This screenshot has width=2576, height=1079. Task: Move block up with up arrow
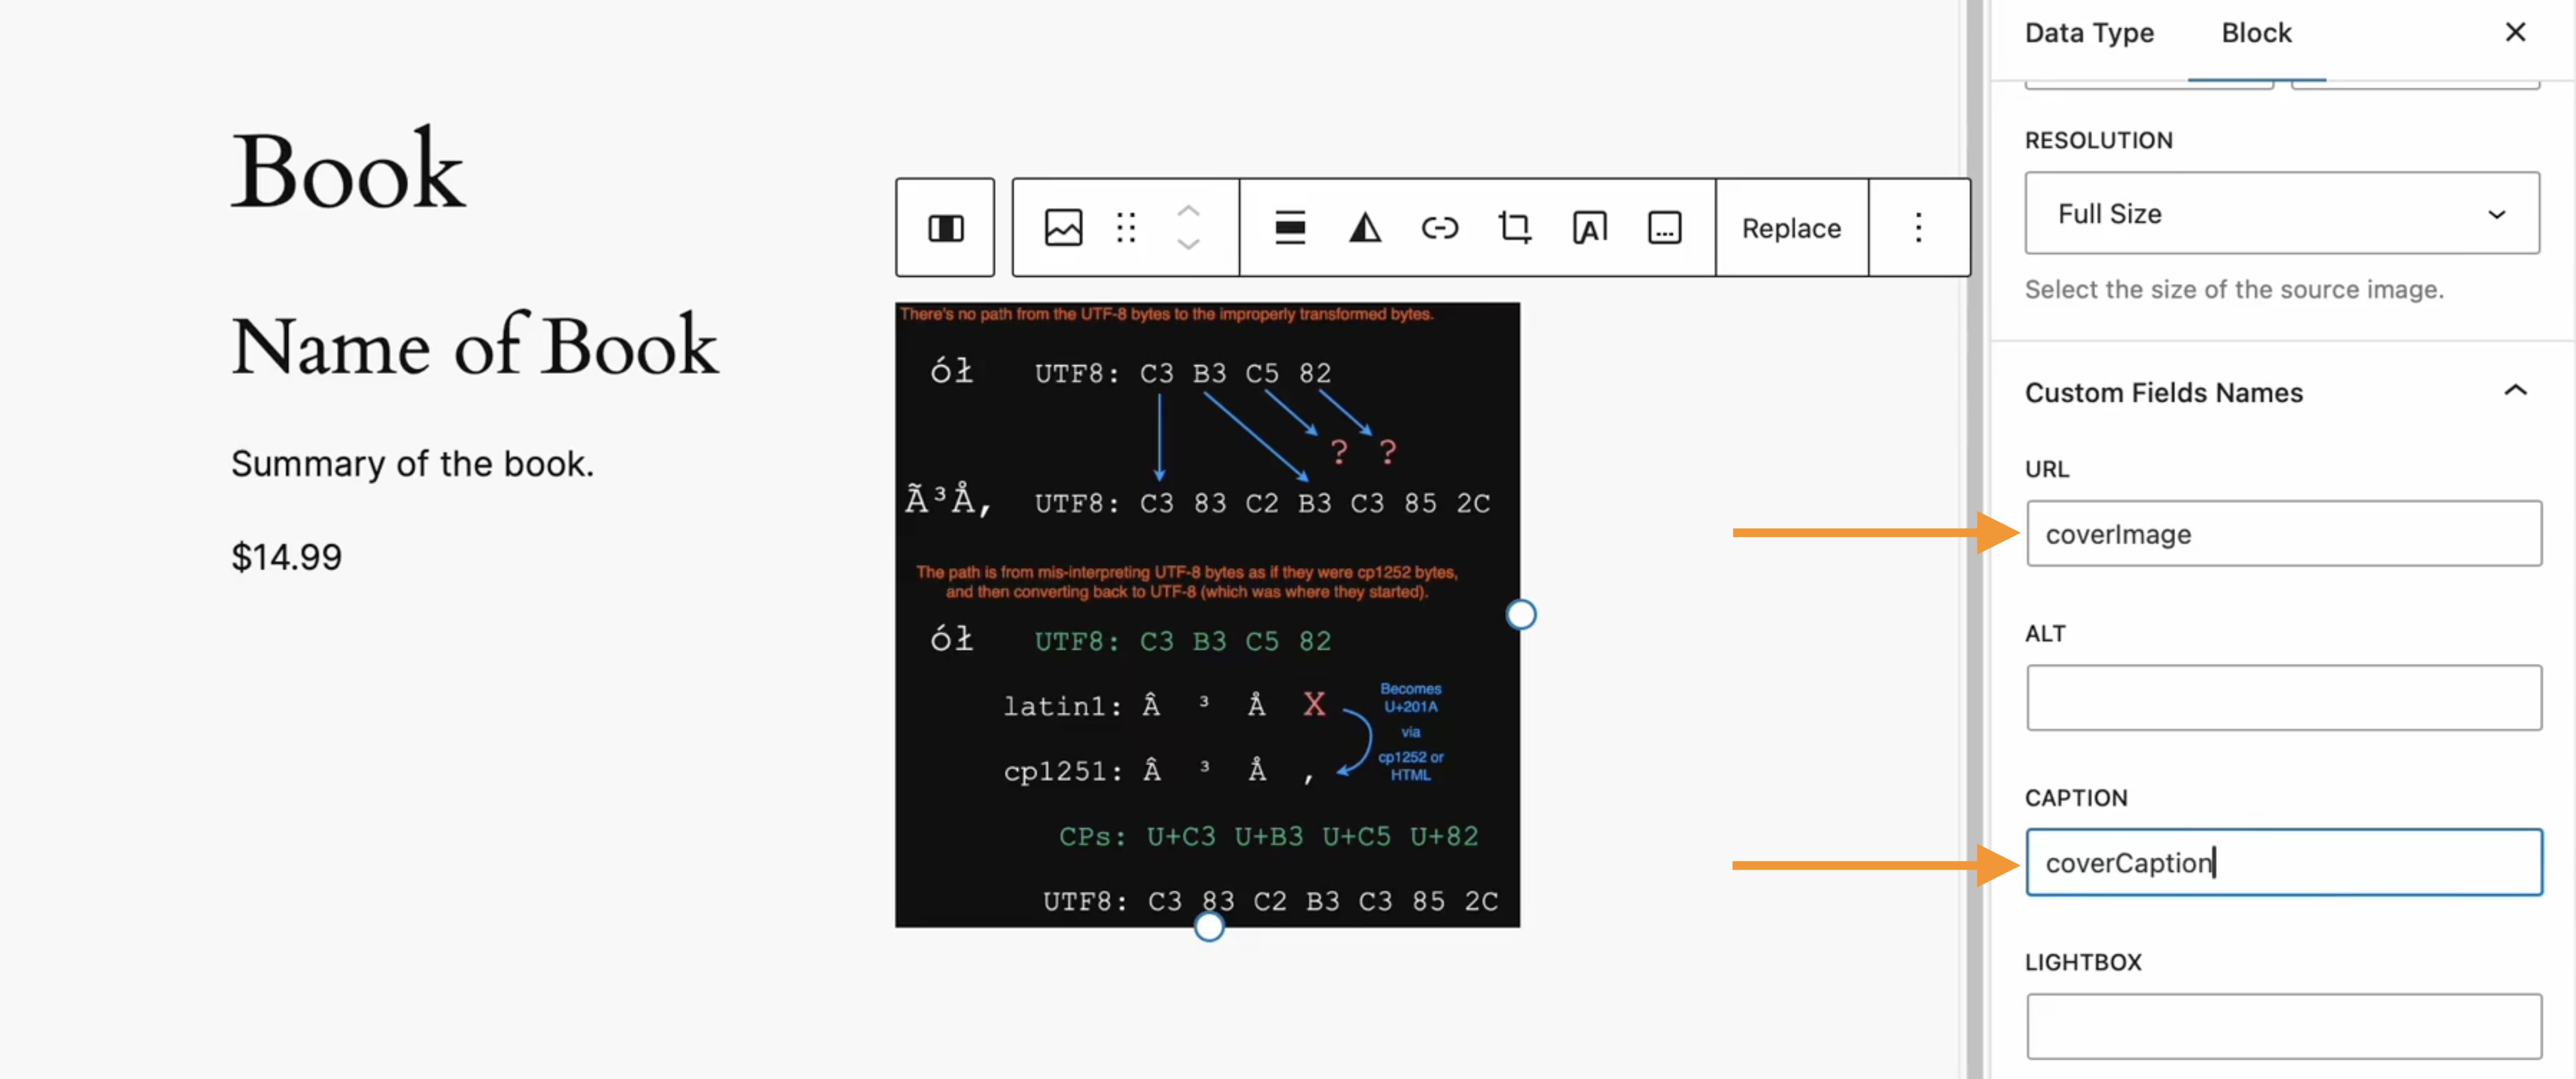pyautogui.click(x=1188, y=211)
